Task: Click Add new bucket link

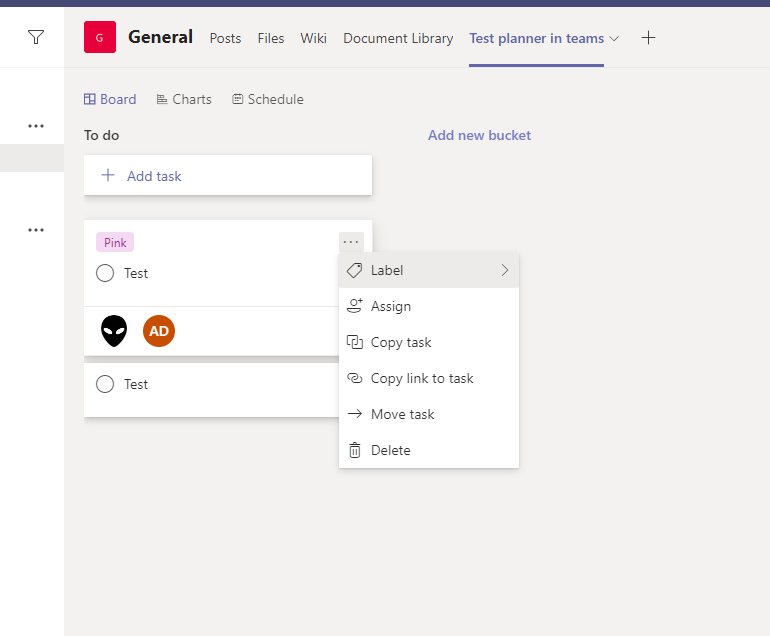Action: coord(479,135)
